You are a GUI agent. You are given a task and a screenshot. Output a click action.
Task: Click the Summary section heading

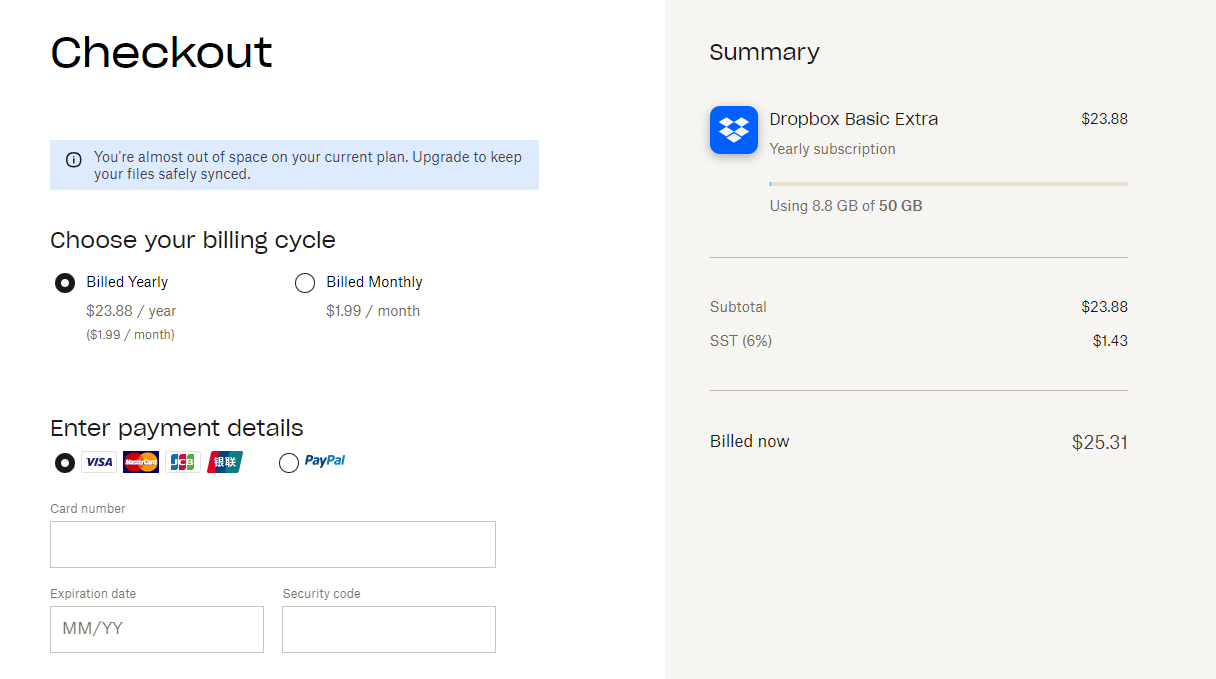coord(765,52)
